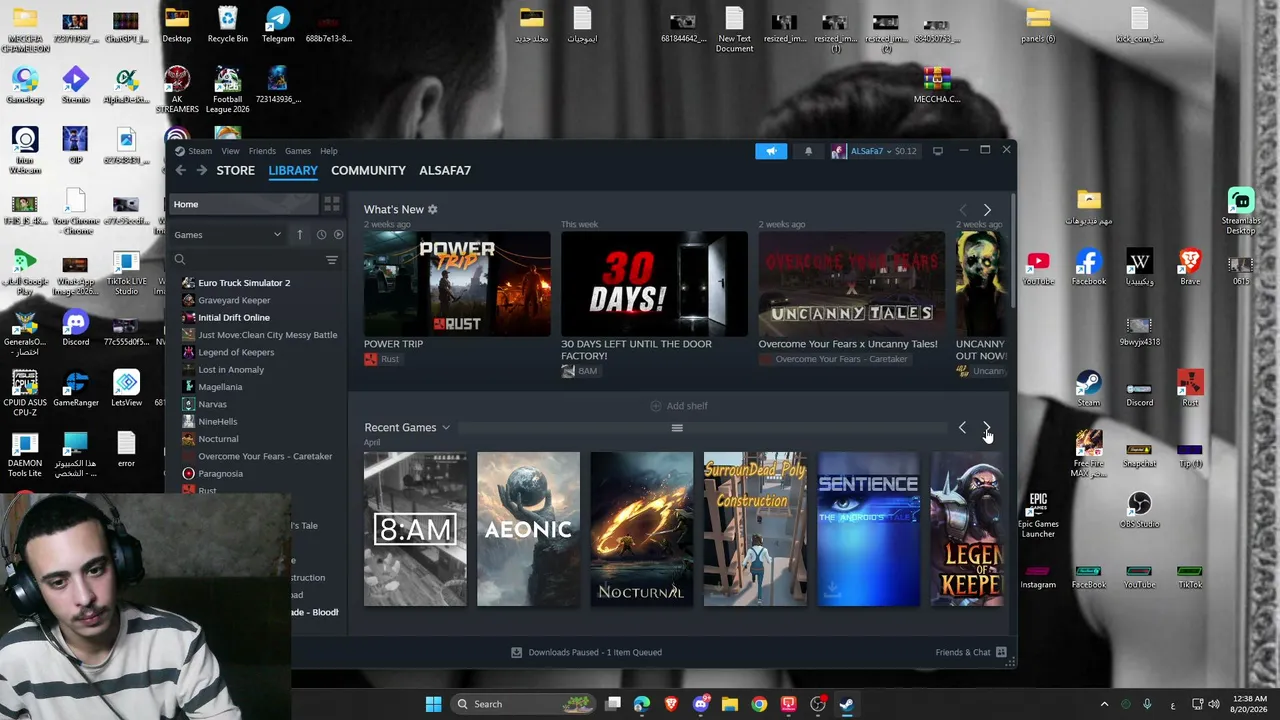The image size is (1280, 720).
Task: Click the Paragnosia game icon in sidebar
Action: point(188,473)
